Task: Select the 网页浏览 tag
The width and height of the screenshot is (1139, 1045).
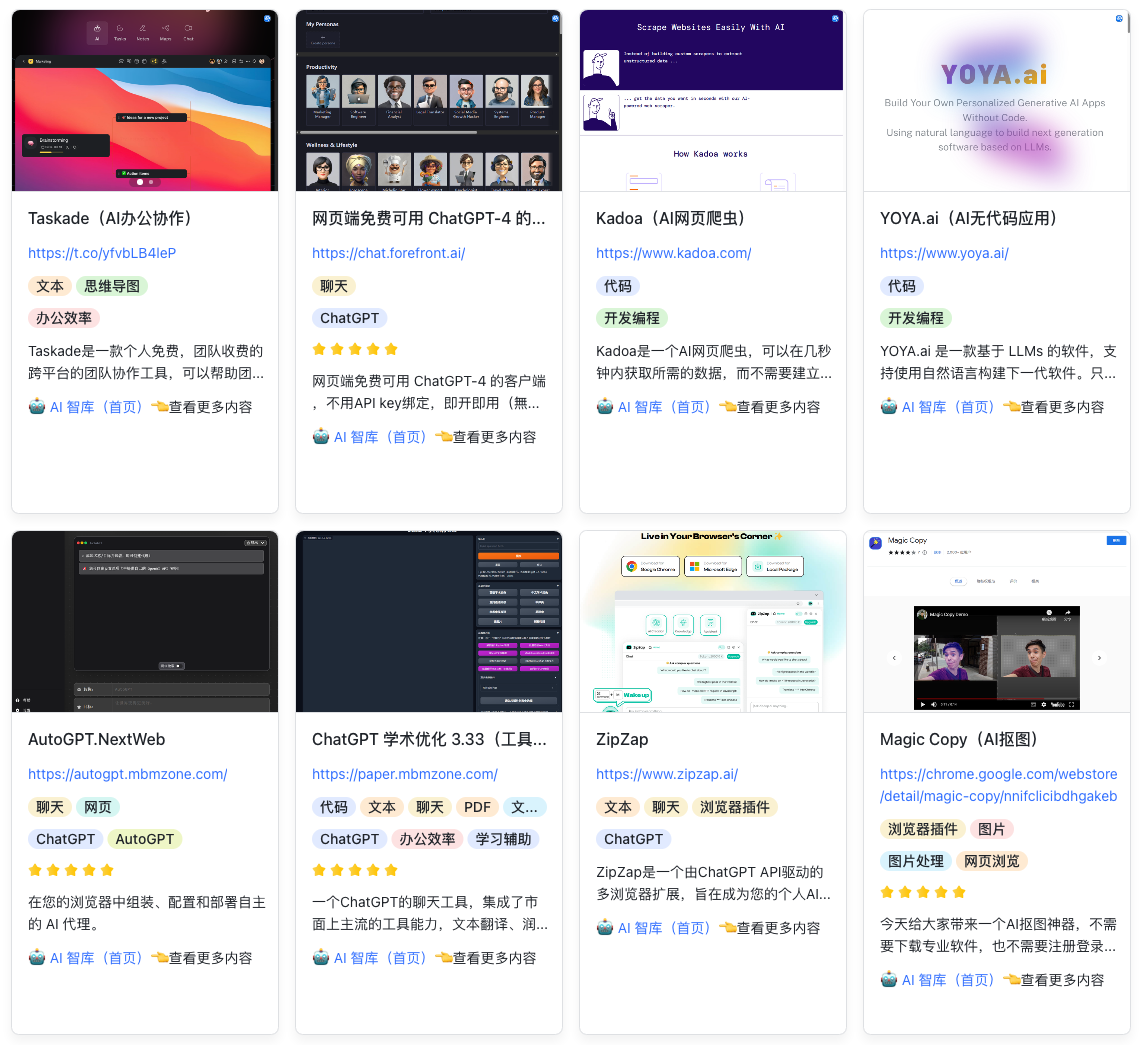Action: point(992,861)
